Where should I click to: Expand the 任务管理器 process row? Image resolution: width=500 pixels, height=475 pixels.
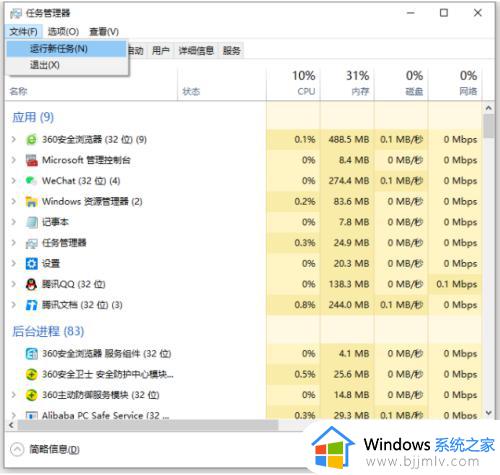pos(13,243)
